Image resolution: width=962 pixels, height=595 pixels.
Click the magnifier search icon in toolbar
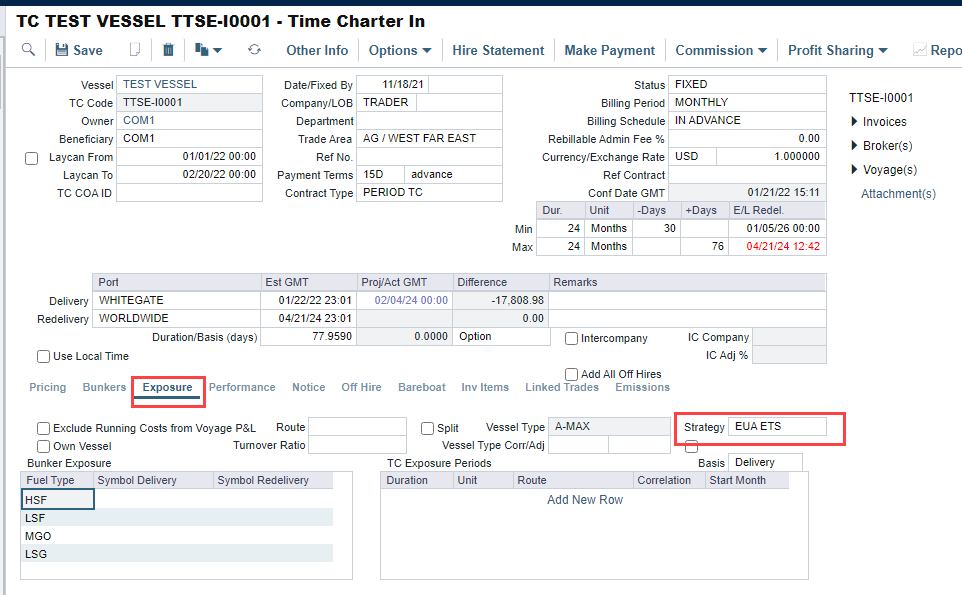pyautogui.click(x=28, y=50)
